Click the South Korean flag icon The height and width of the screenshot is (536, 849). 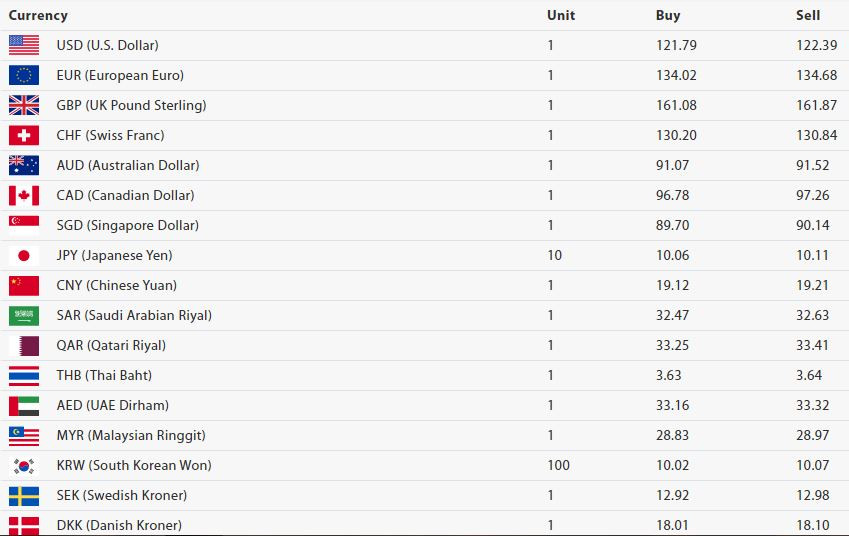click(x=24, y=466)
